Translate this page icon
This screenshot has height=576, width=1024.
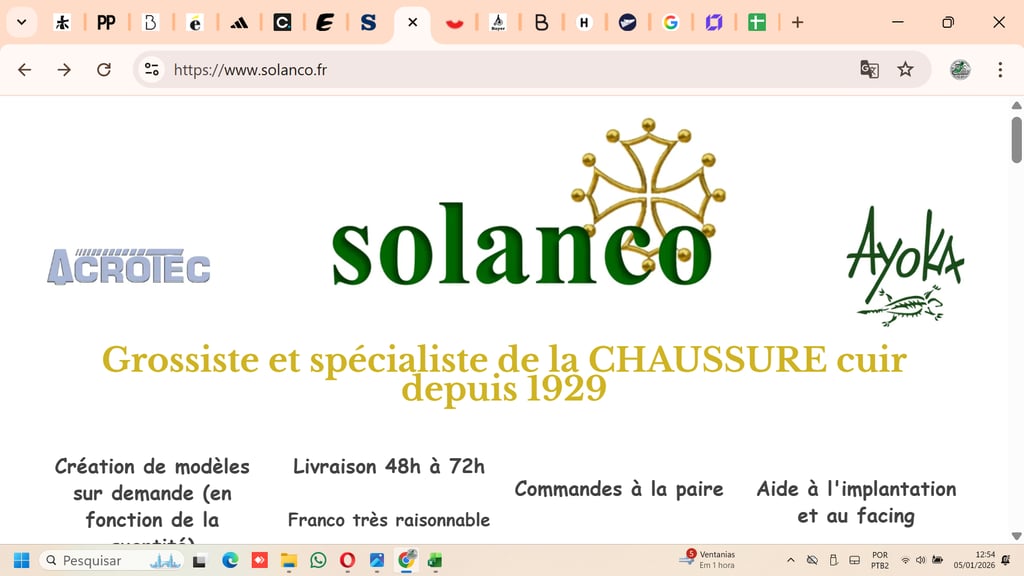[869, 69]
